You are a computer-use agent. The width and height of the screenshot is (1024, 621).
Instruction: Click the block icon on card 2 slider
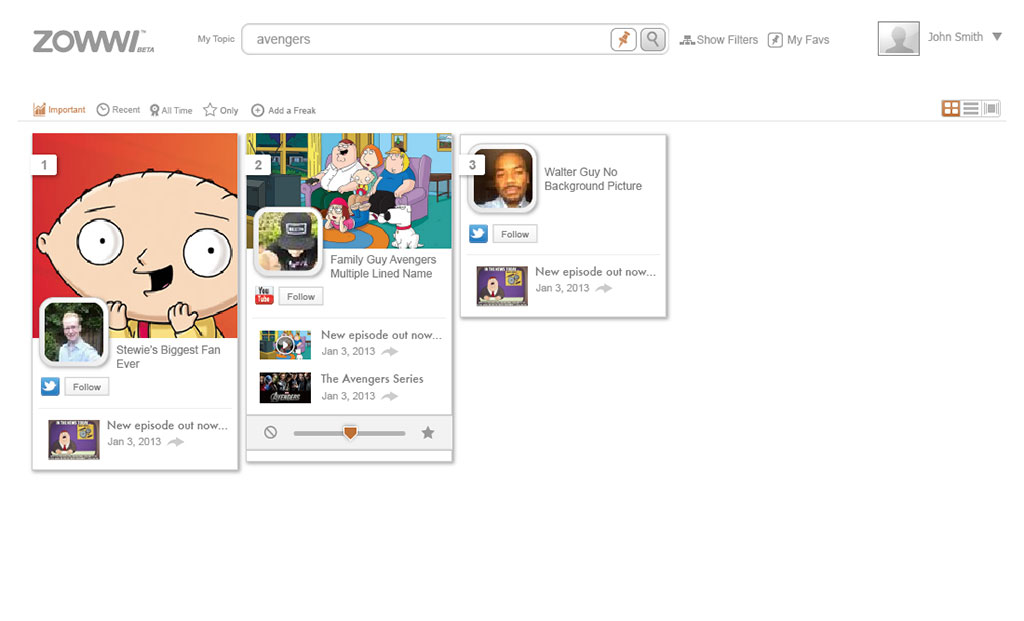coord(270,432)
